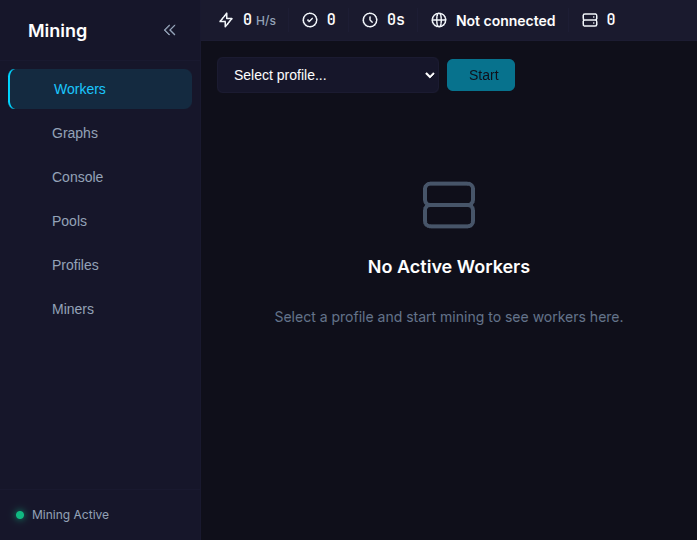The width and height of the screenshot is (697, 540).
Task: Collapse the sidebar with the double-chevron icon
Action: [169, 30]
